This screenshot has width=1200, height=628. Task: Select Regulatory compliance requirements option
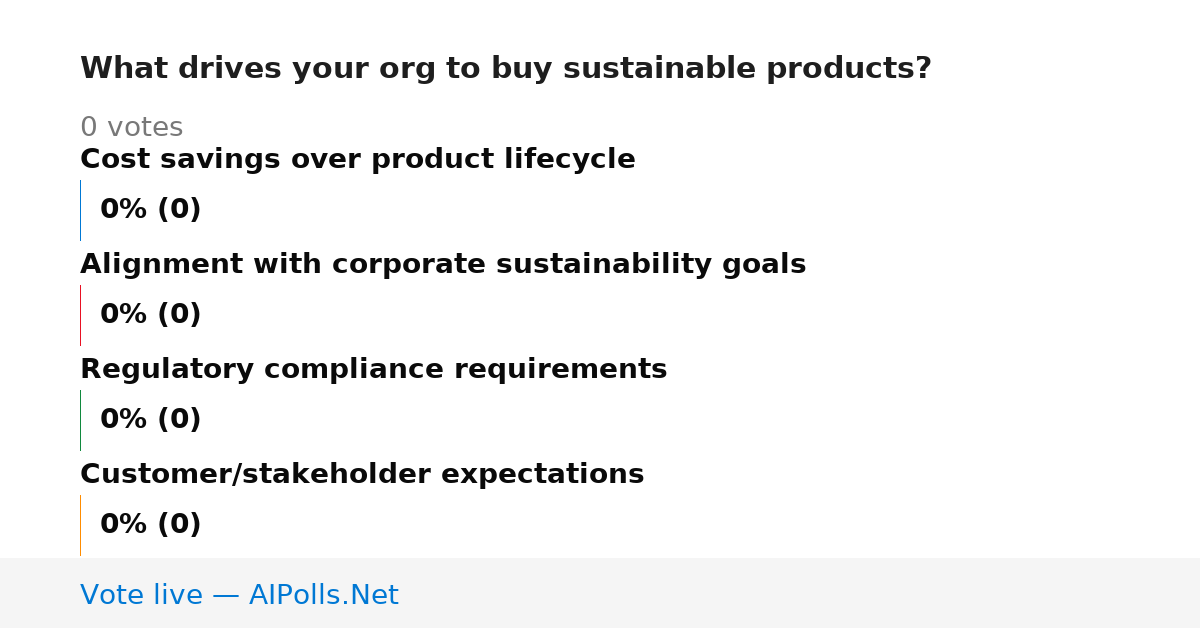pyautogui.click(x=373, y=370)
